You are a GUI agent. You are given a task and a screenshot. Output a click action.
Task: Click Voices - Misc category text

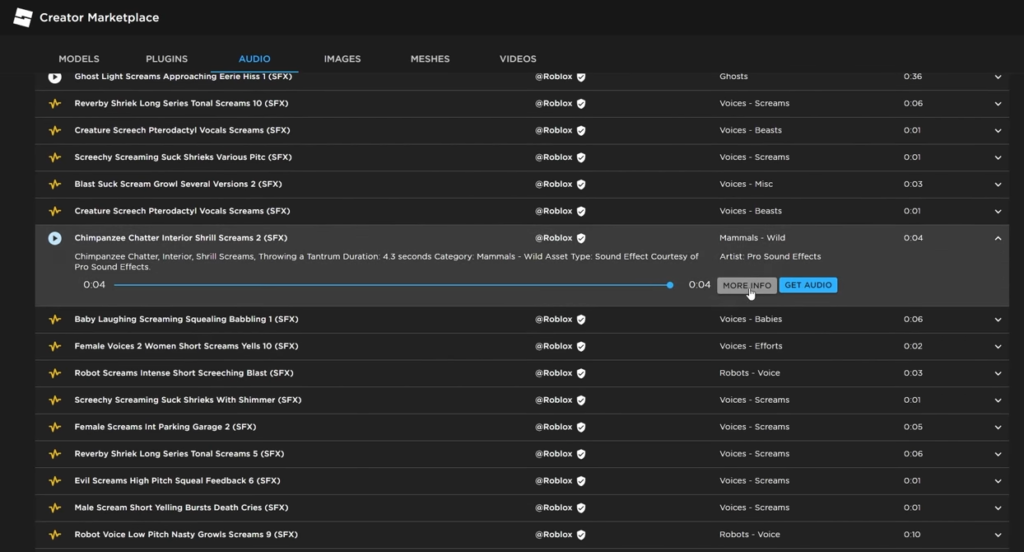click(x=746, y=184)
